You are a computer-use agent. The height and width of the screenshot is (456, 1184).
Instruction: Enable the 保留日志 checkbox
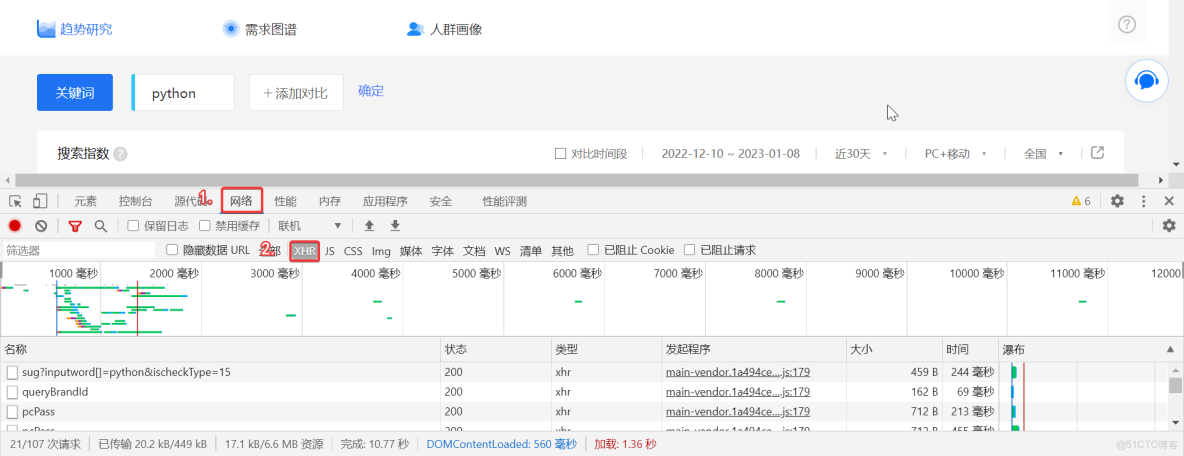coord(133,226)
